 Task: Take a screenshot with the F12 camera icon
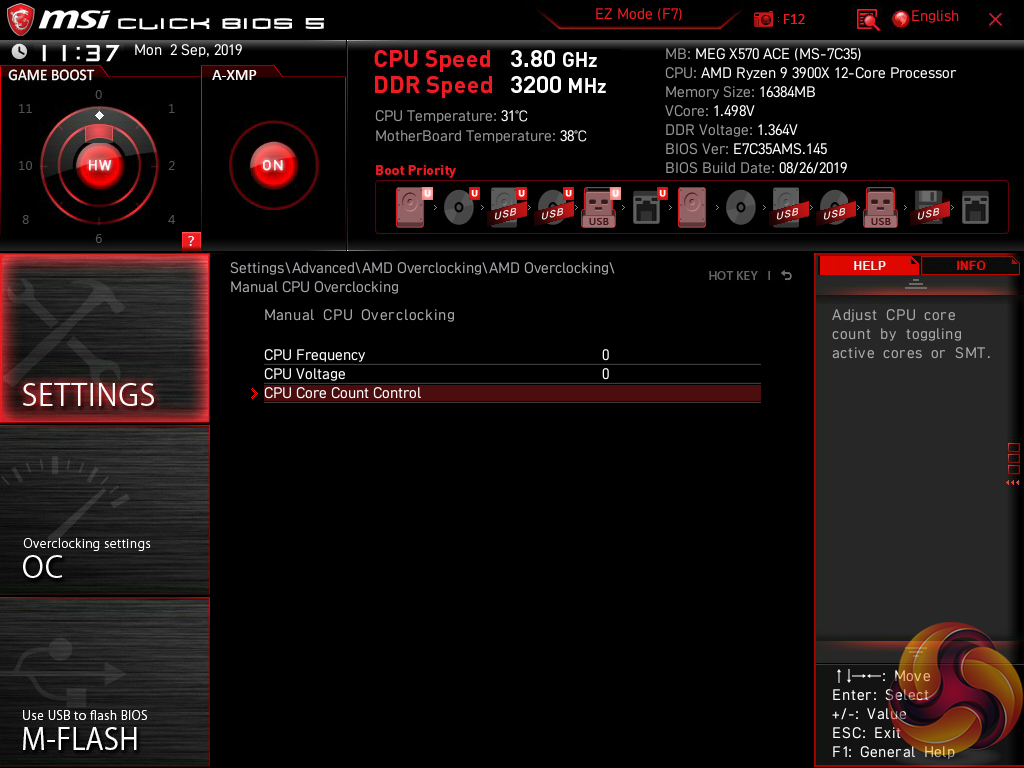click(x=763, y=19)
